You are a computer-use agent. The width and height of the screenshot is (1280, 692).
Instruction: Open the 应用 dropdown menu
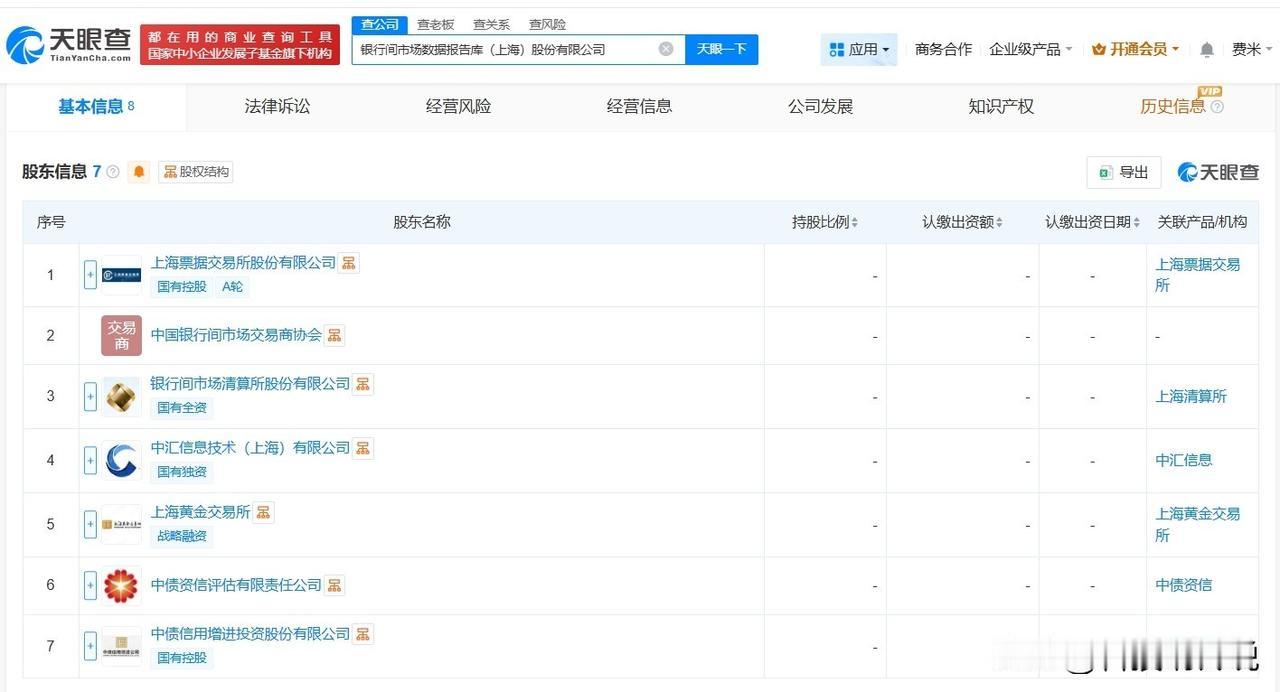click(859, 49)
